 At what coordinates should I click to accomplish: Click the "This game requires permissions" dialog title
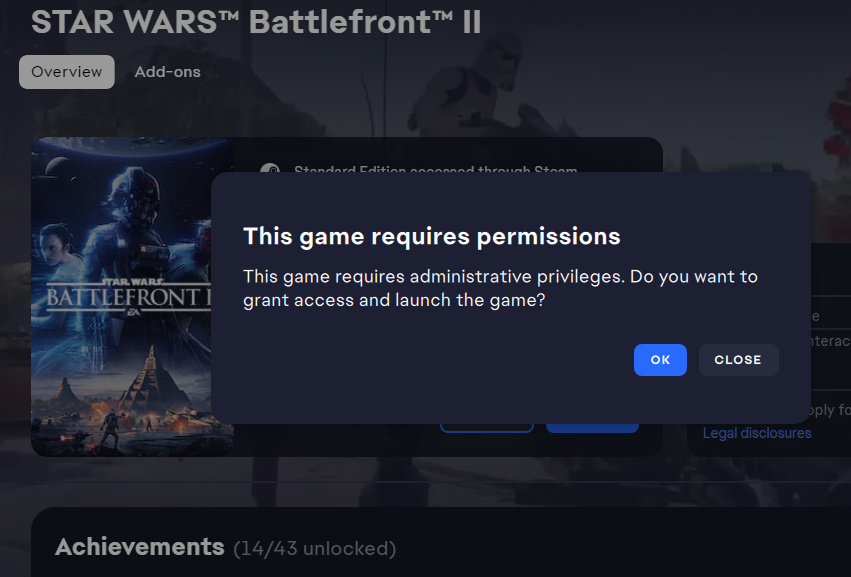point(432,237)
